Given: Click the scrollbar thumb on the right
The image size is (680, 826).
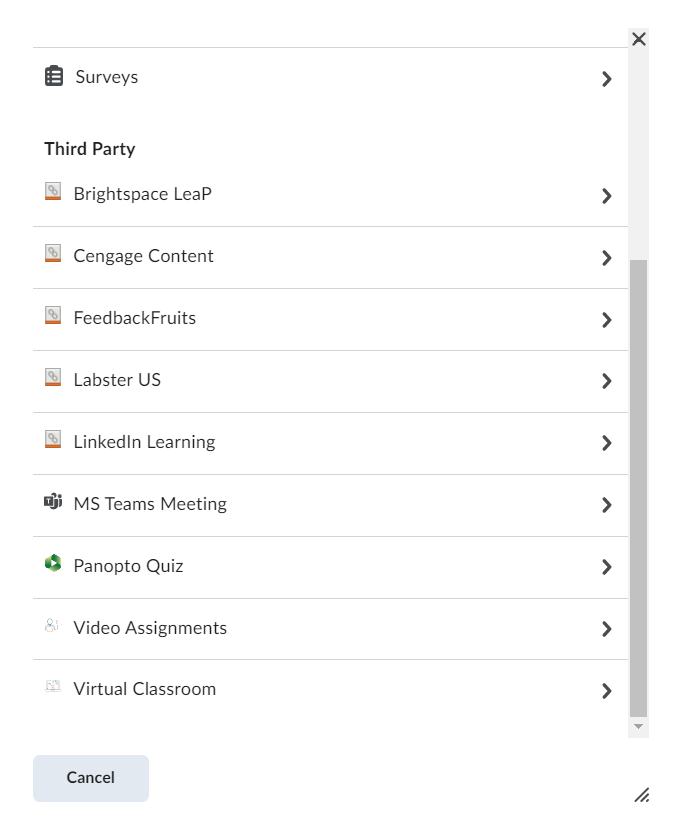Looking at the screenshot, I should pos(637,480).
